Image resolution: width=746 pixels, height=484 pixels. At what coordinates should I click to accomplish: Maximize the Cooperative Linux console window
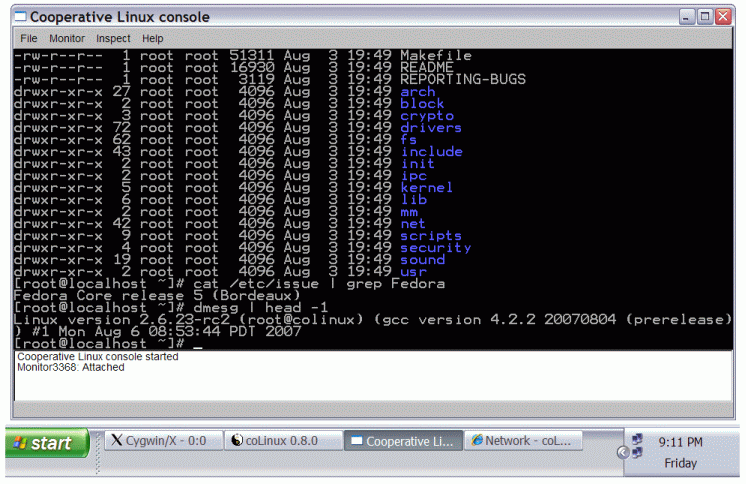(x=705, y=17)
